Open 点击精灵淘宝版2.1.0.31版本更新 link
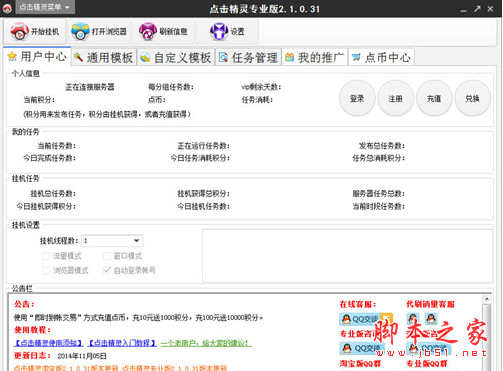Screen dimensions: 503x371 [66, 368]
